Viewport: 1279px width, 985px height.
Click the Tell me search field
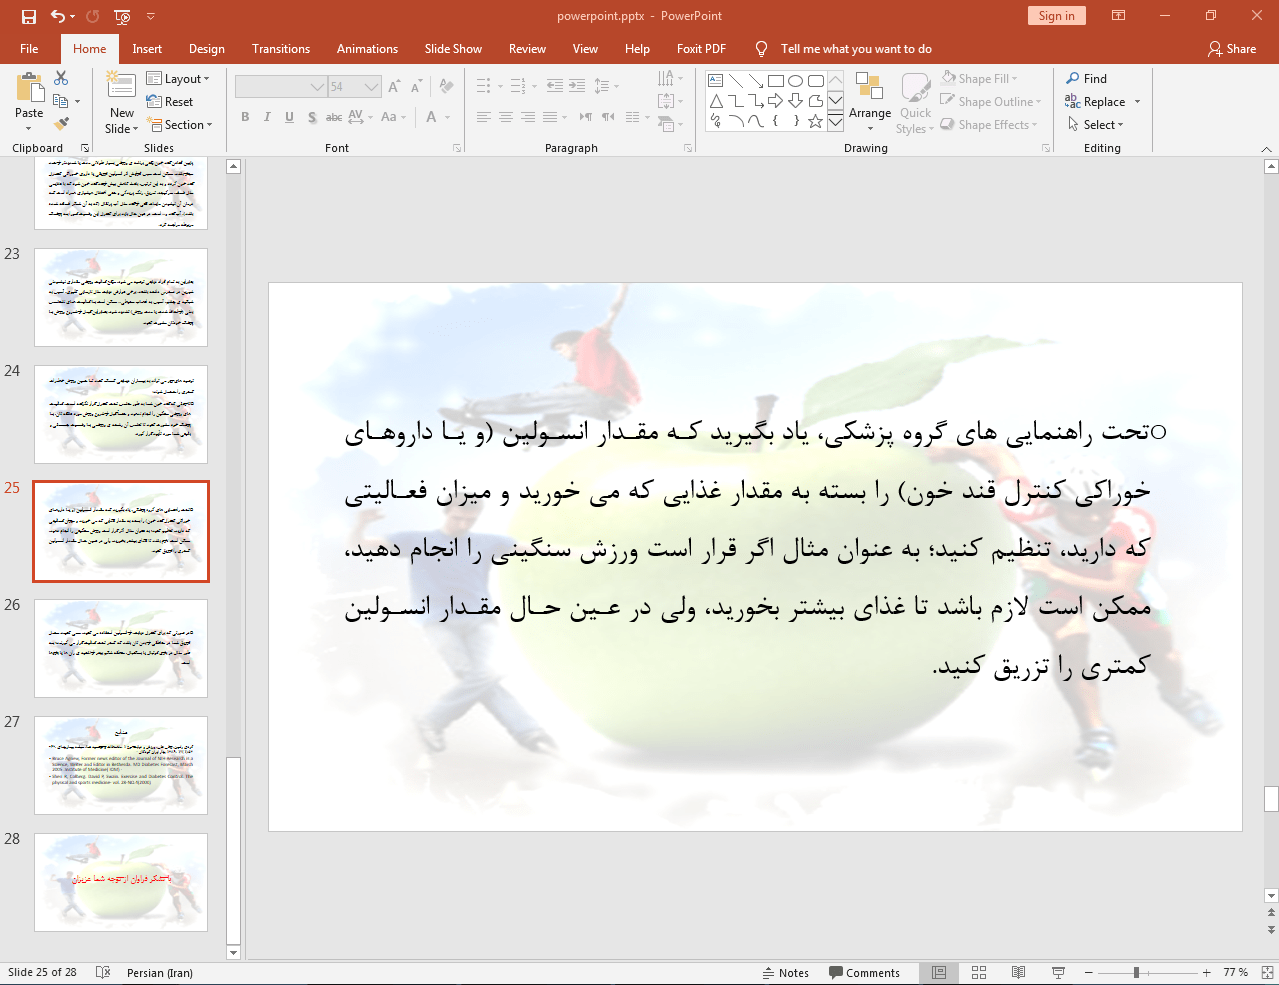tap(856, 48)
